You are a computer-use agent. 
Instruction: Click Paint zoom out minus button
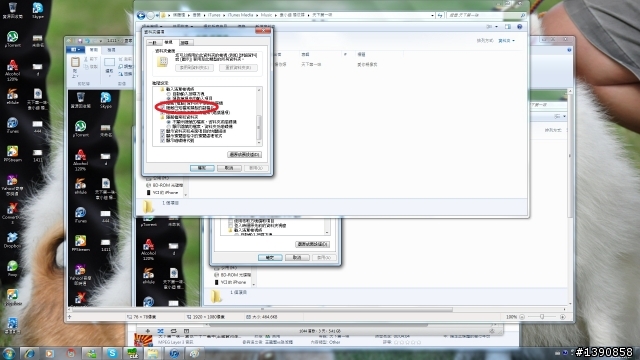[522, 317]
